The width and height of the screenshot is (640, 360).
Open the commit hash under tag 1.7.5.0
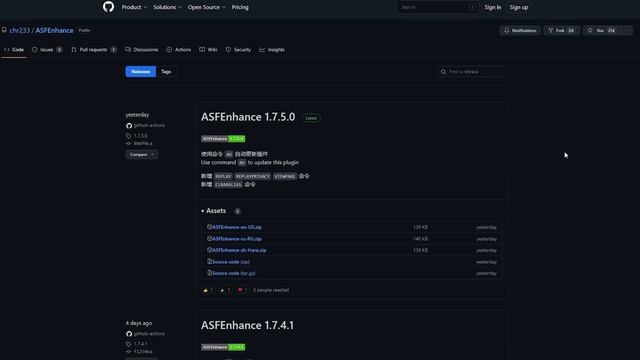click(x=143, y=143)
